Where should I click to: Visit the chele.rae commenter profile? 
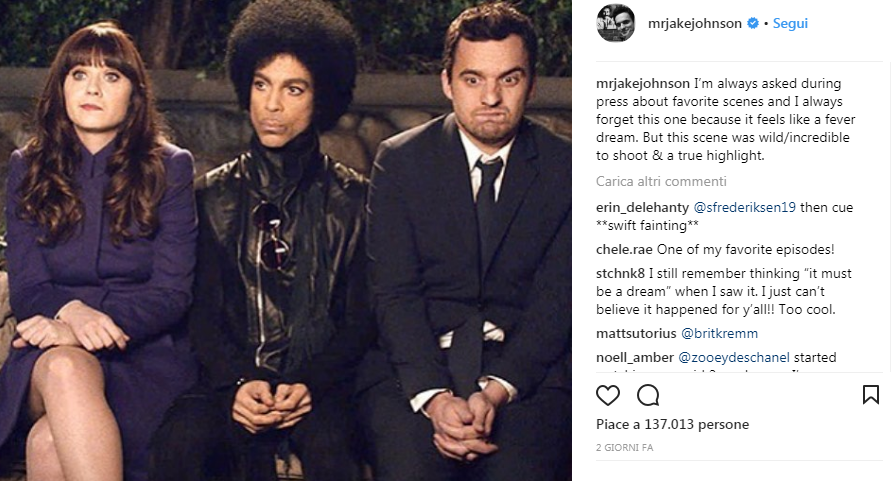pyautogui.click(x=624, y=250)
